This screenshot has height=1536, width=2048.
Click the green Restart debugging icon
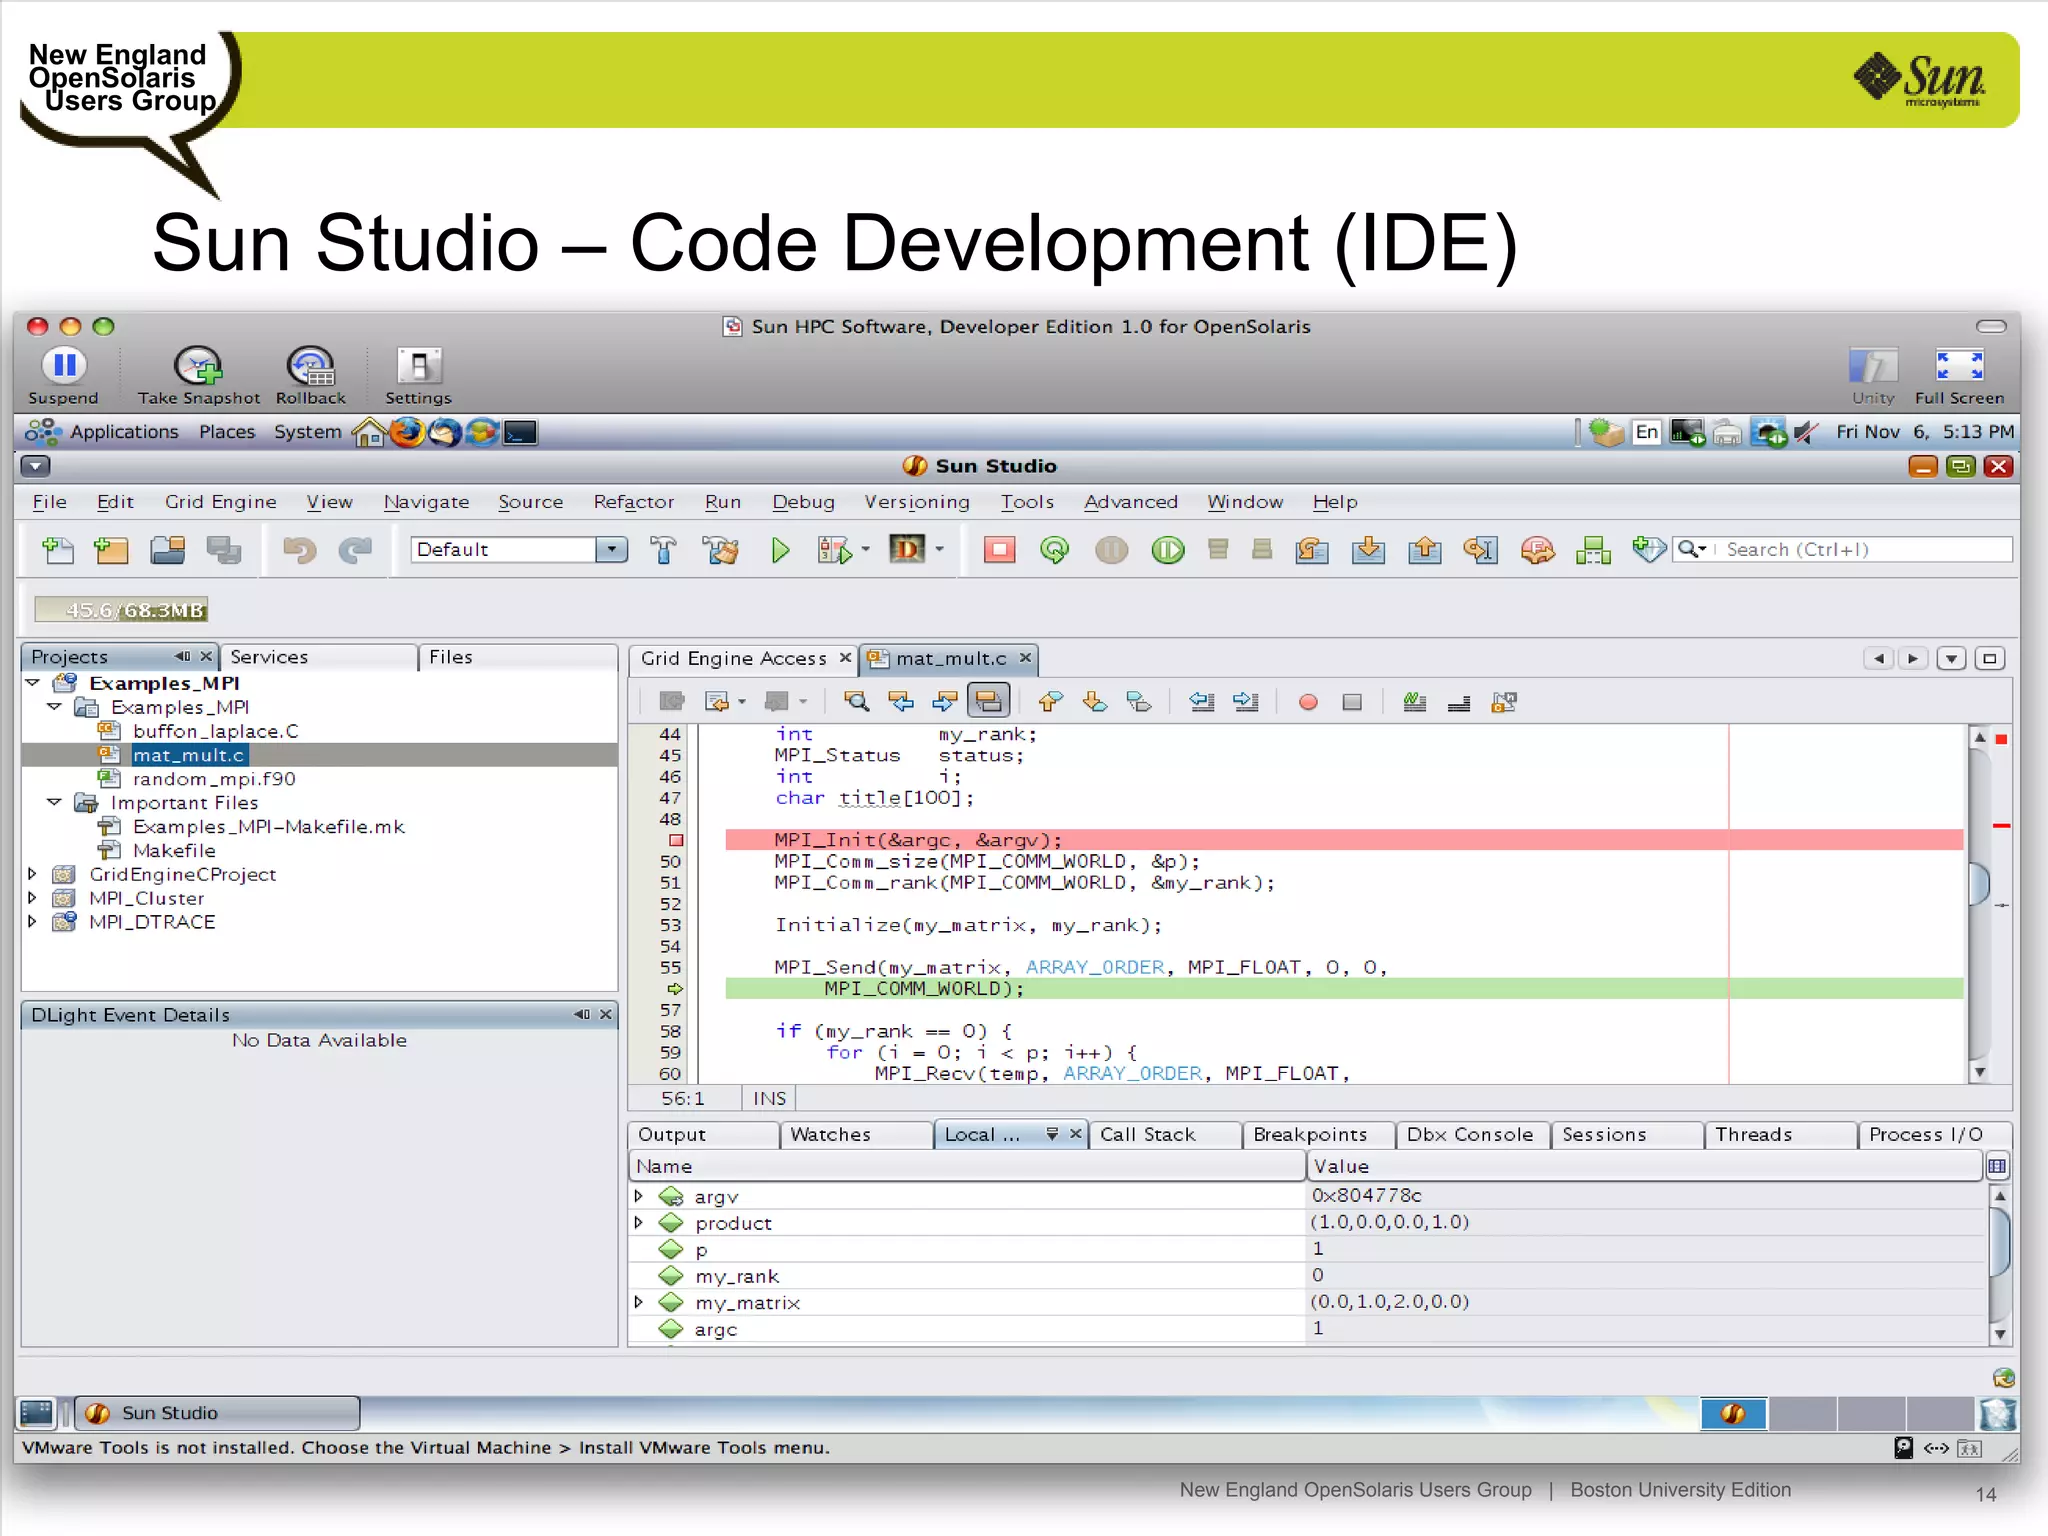pos(1054,550)
